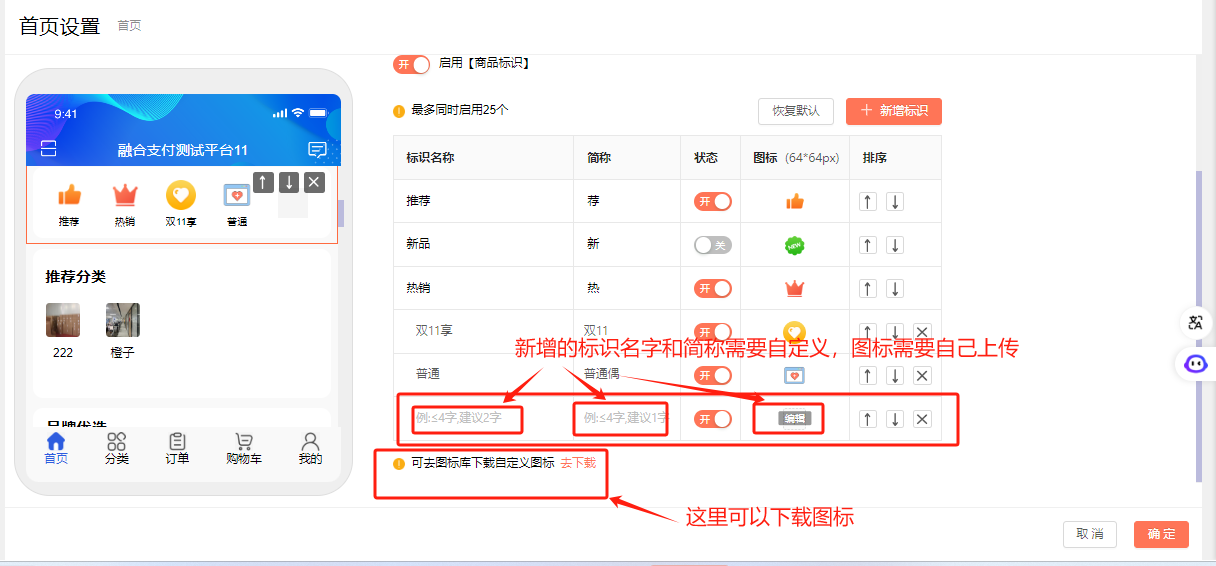The width and height of the screenshot is (1216, 566).
Task: Close the phone preview badge module
Action: [314, 182]
